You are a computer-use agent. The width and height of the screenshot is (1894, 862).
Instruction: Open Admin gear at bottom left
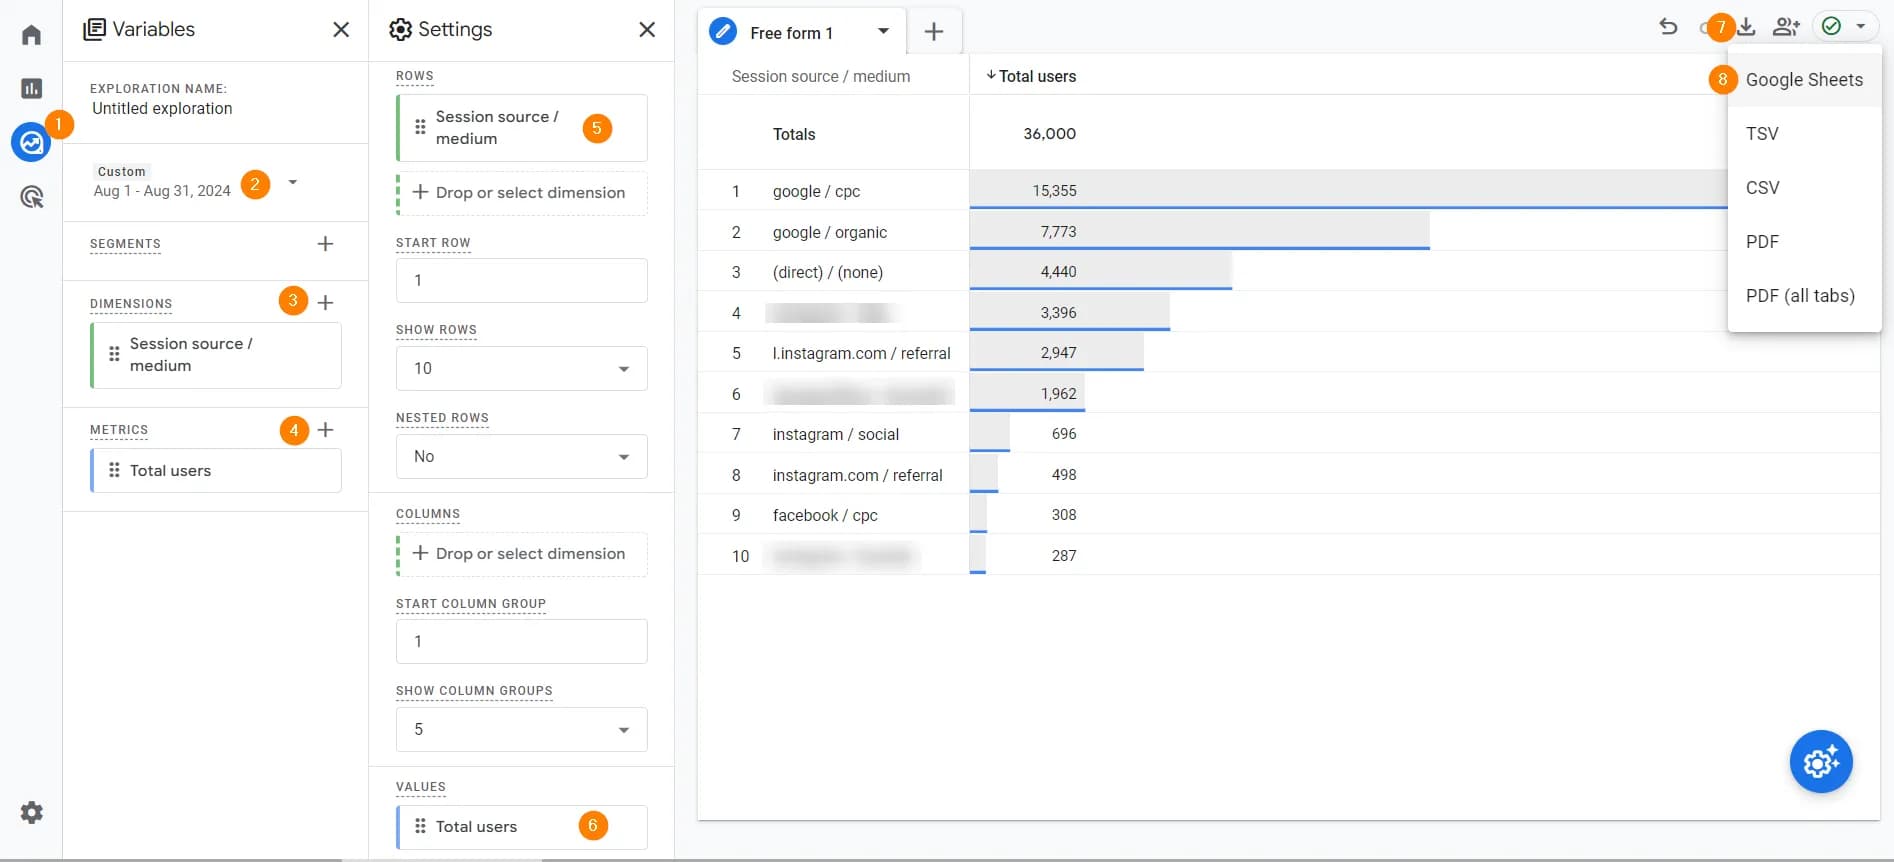31,812
